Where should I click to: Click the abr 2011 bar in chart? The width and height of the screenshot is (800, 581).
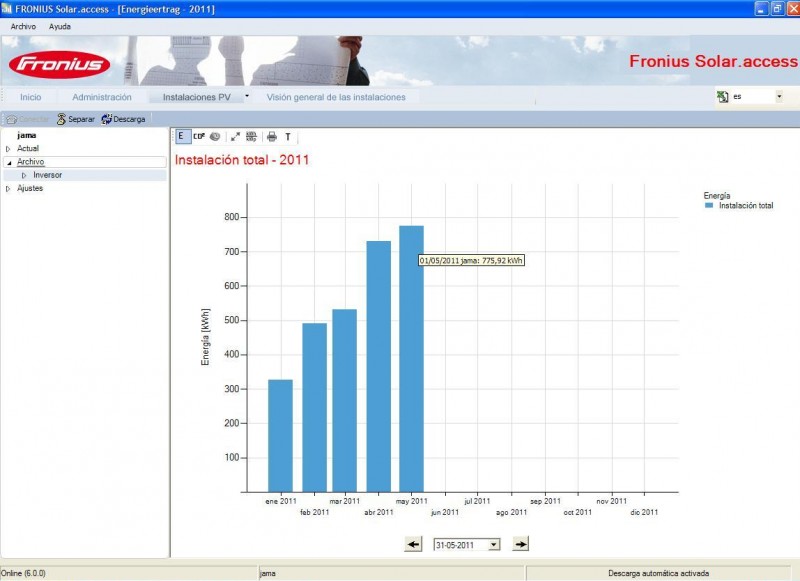click(x=379, y=366)
